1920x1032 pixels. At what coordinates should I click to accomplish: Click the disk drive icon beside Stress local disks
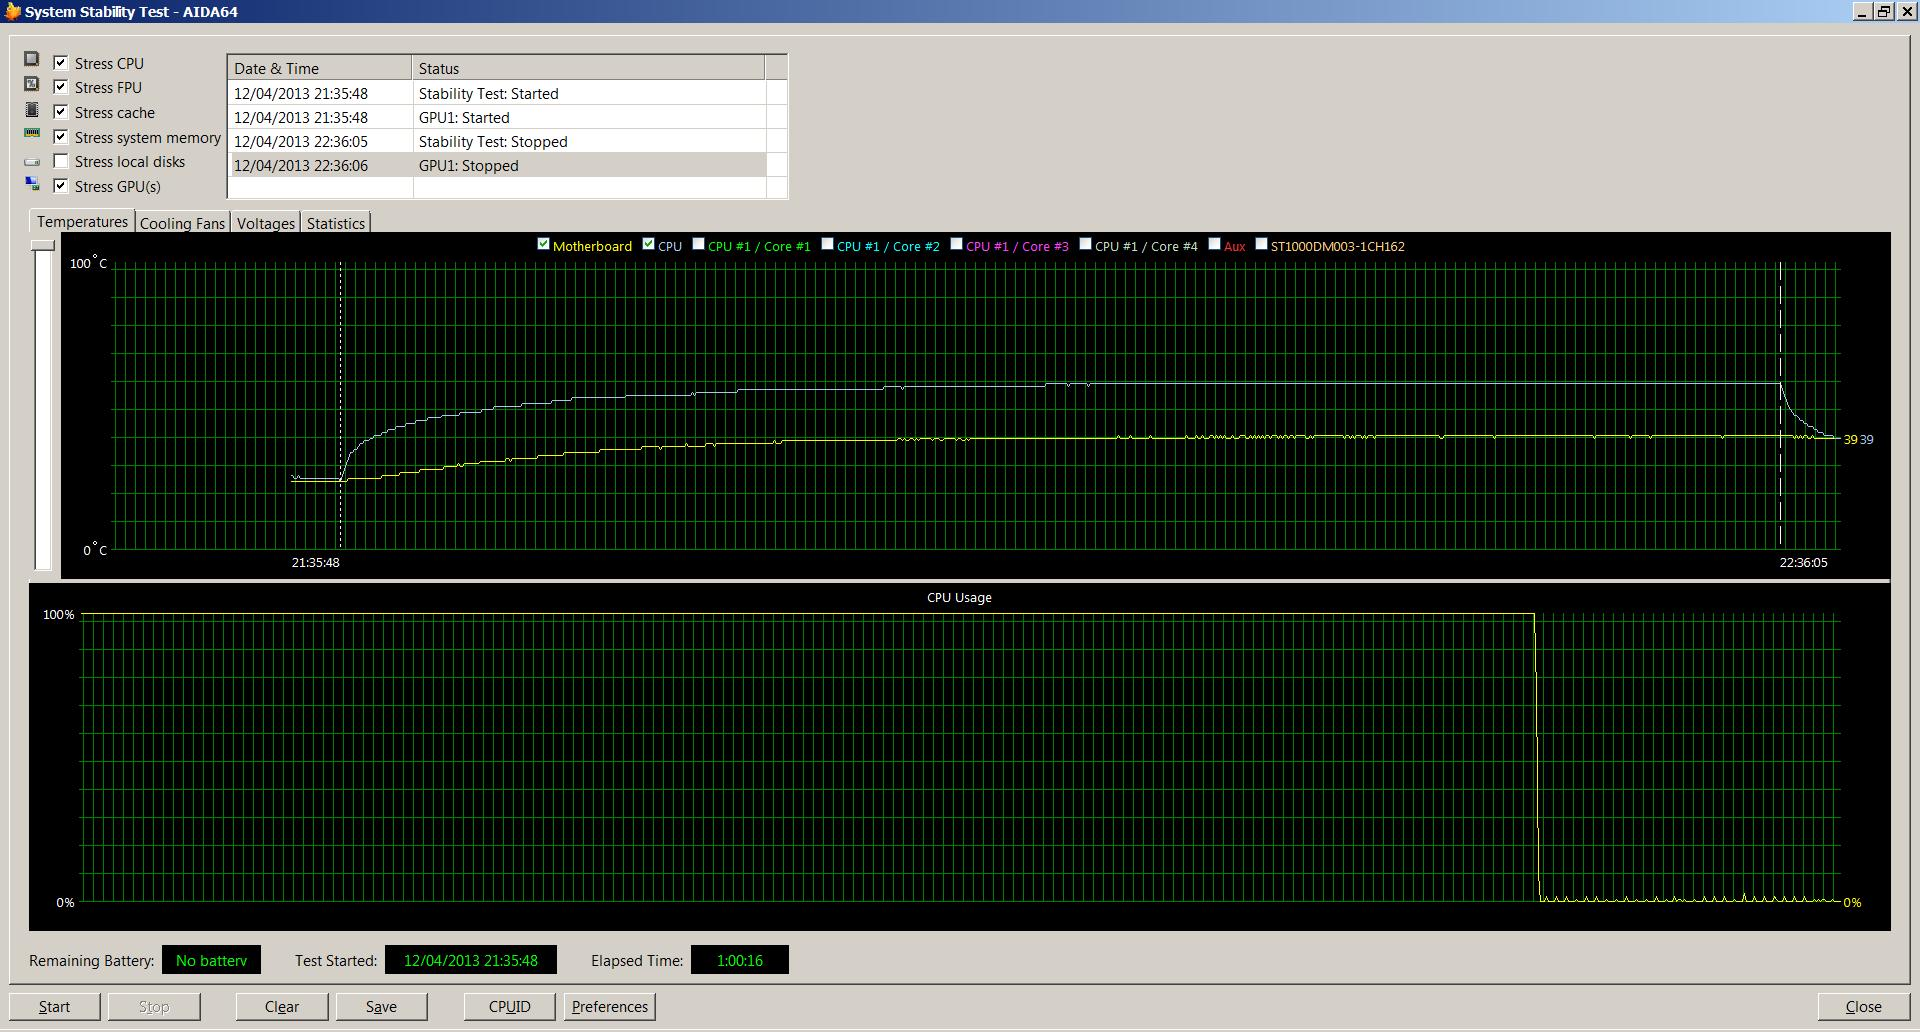[x=32, y=162]
